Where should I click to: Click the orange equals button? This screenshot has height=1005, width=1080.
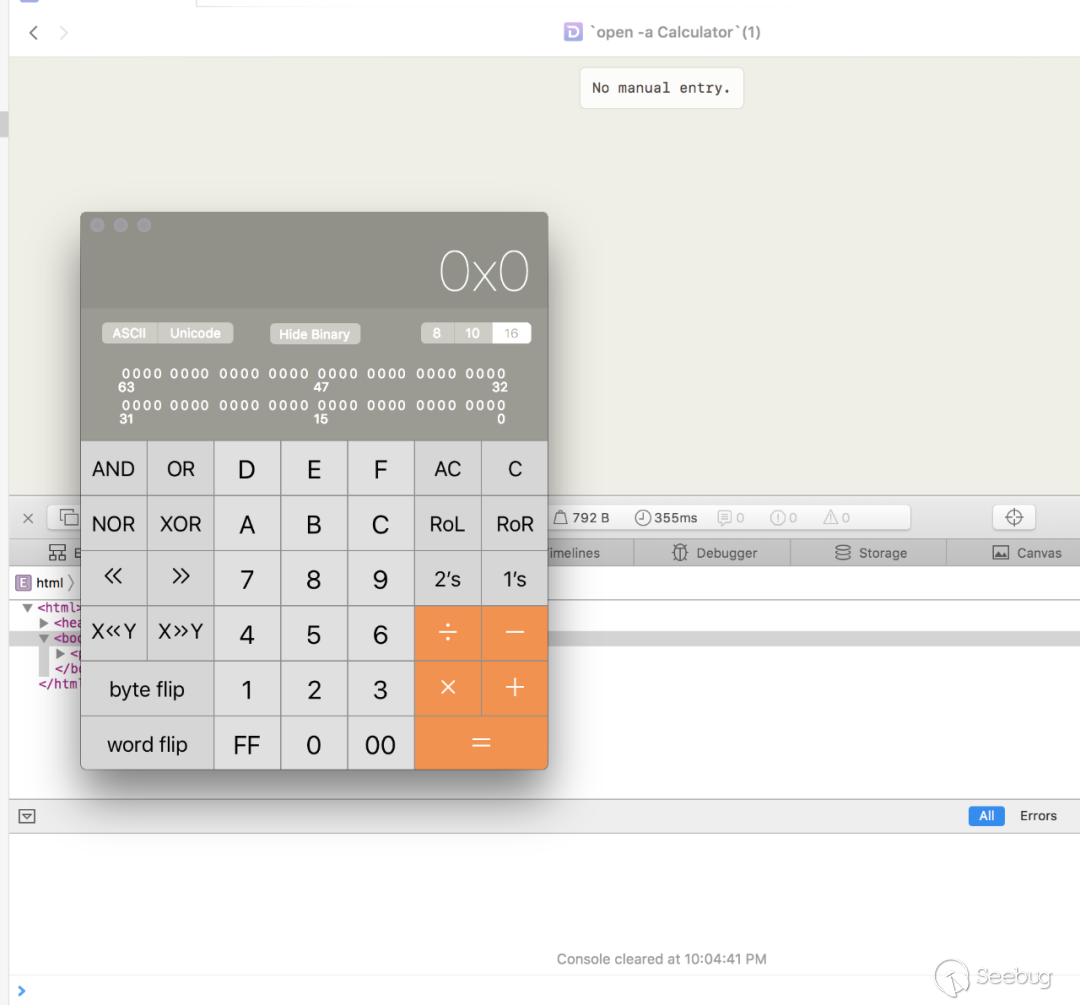click(481, 743)
